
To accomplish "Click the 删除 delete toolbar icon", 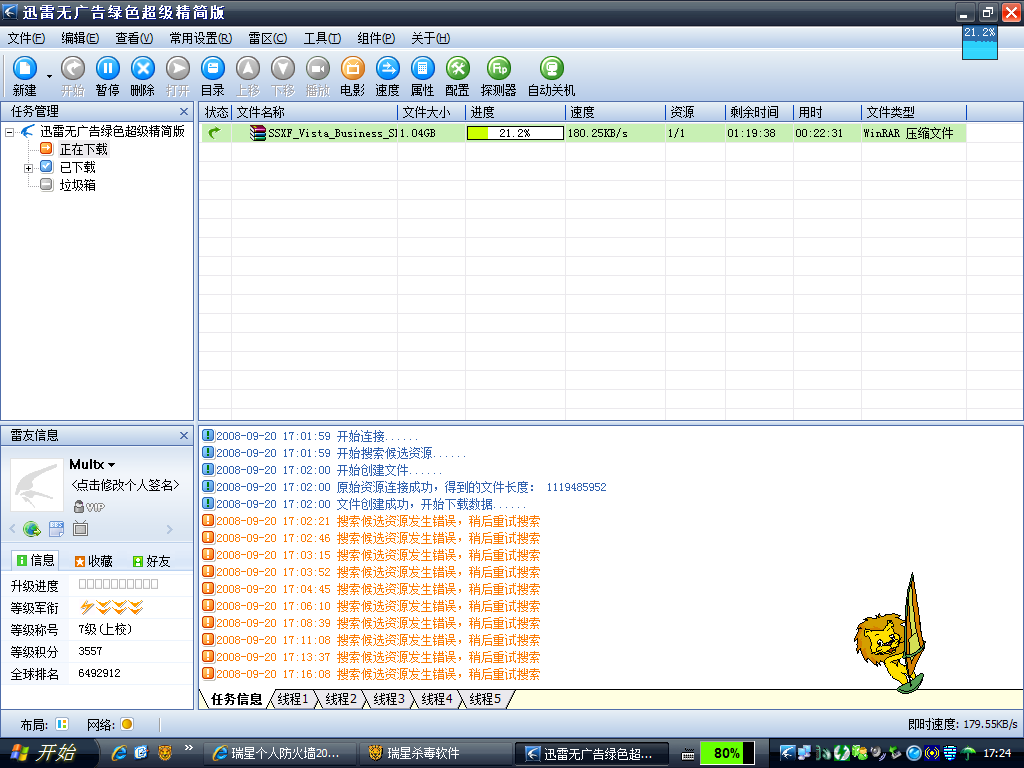I will tap(142, 68).
